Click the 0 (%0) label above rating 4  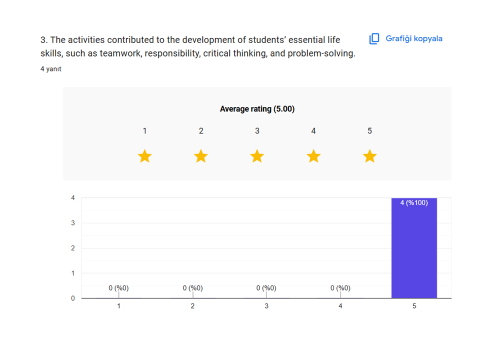click(x=340, y=288)
